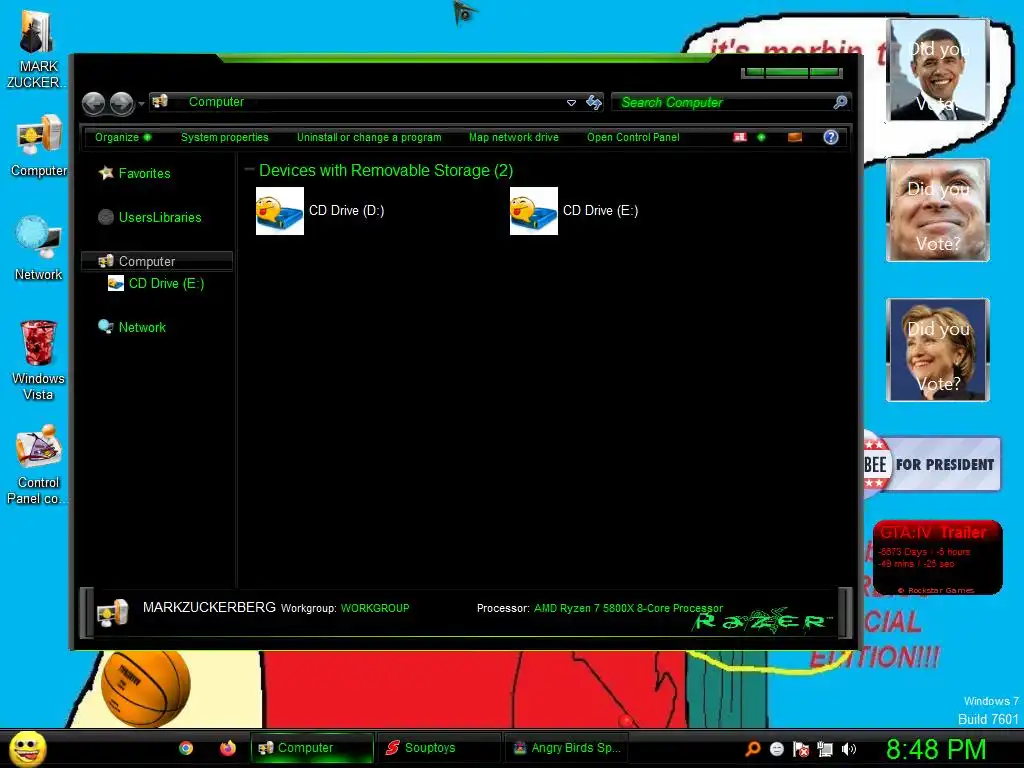Image resolution: width=1024 pixels, height=768 pixels.
Task: Select the CD Drive (E:) icon in main pane
Action: [534, 211]
